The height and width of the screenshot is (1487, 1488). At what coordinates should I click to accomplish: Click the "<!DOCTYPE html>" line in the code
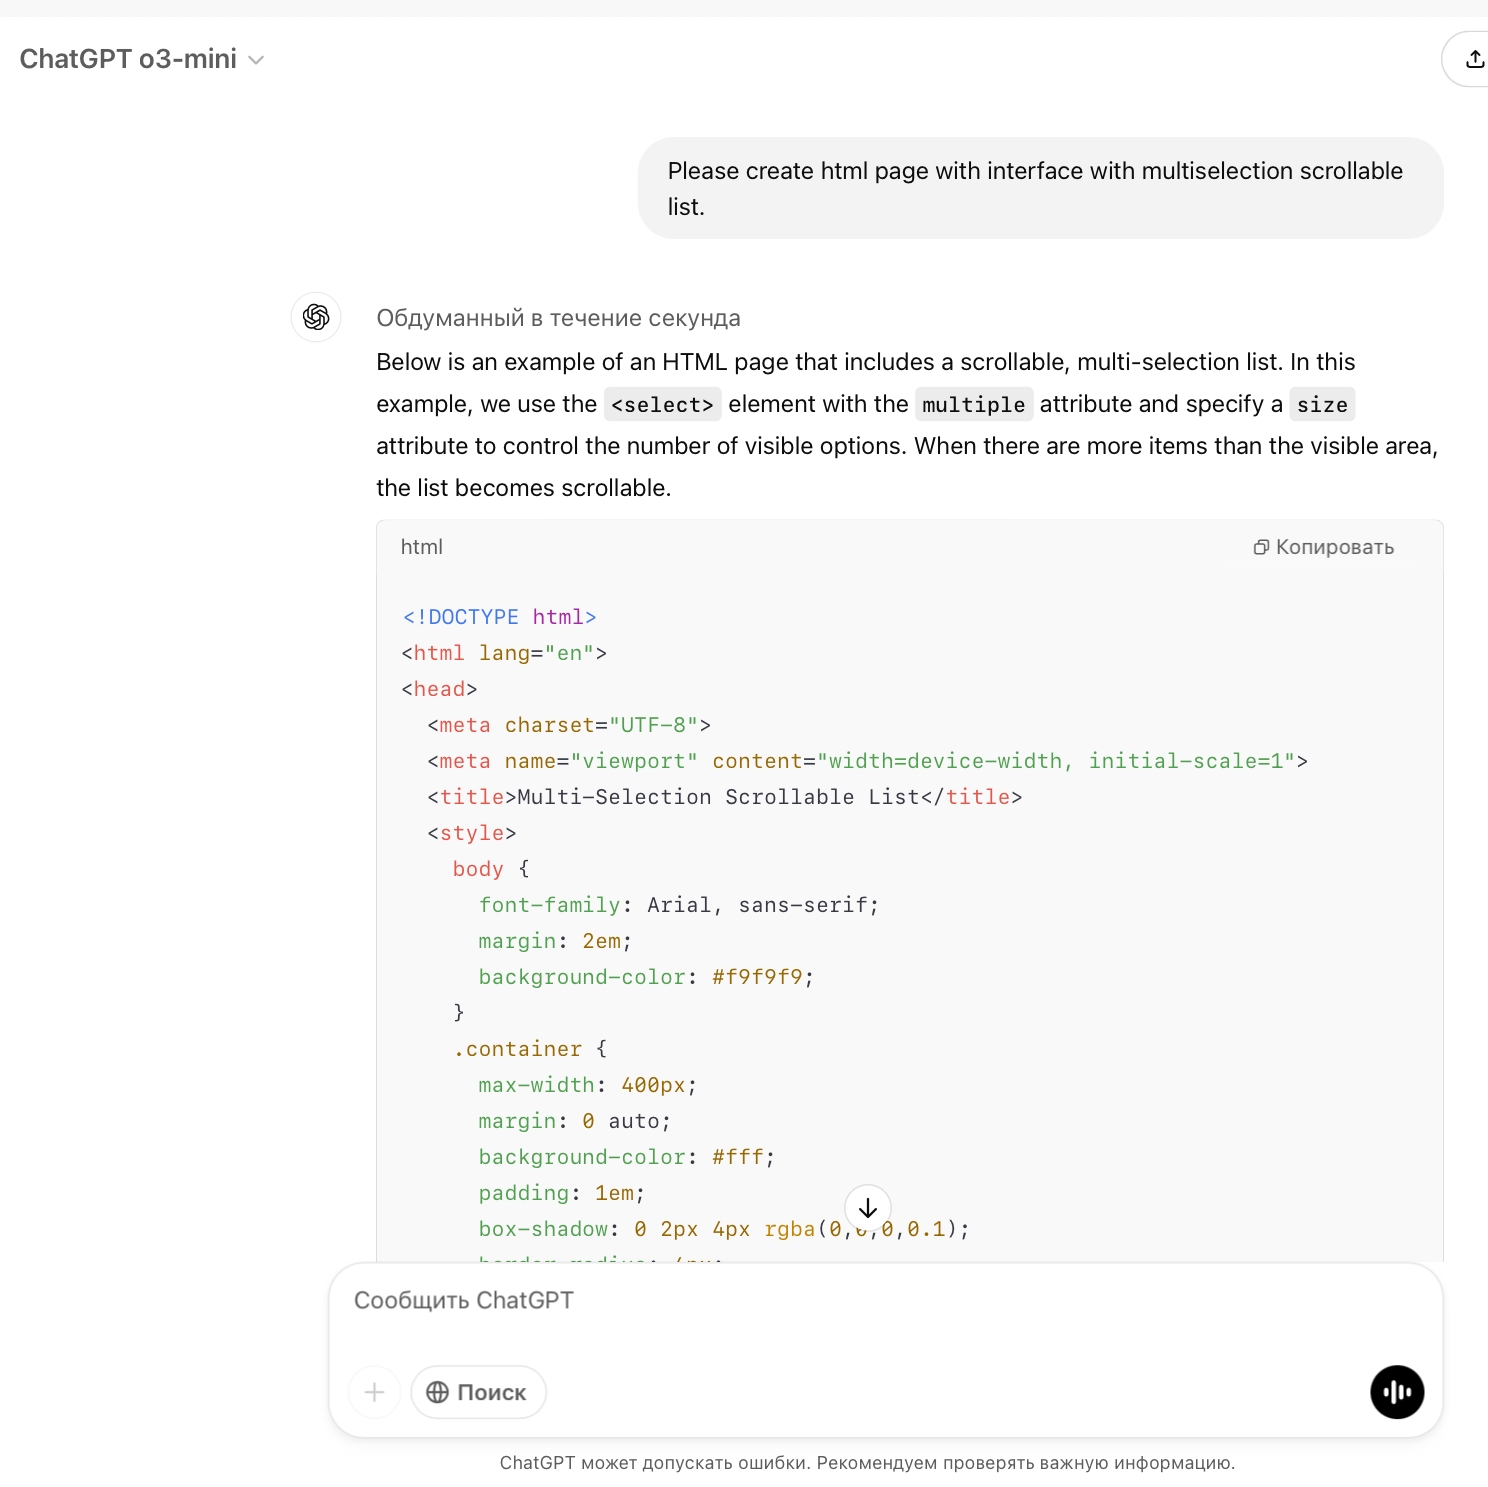[499, 617]
